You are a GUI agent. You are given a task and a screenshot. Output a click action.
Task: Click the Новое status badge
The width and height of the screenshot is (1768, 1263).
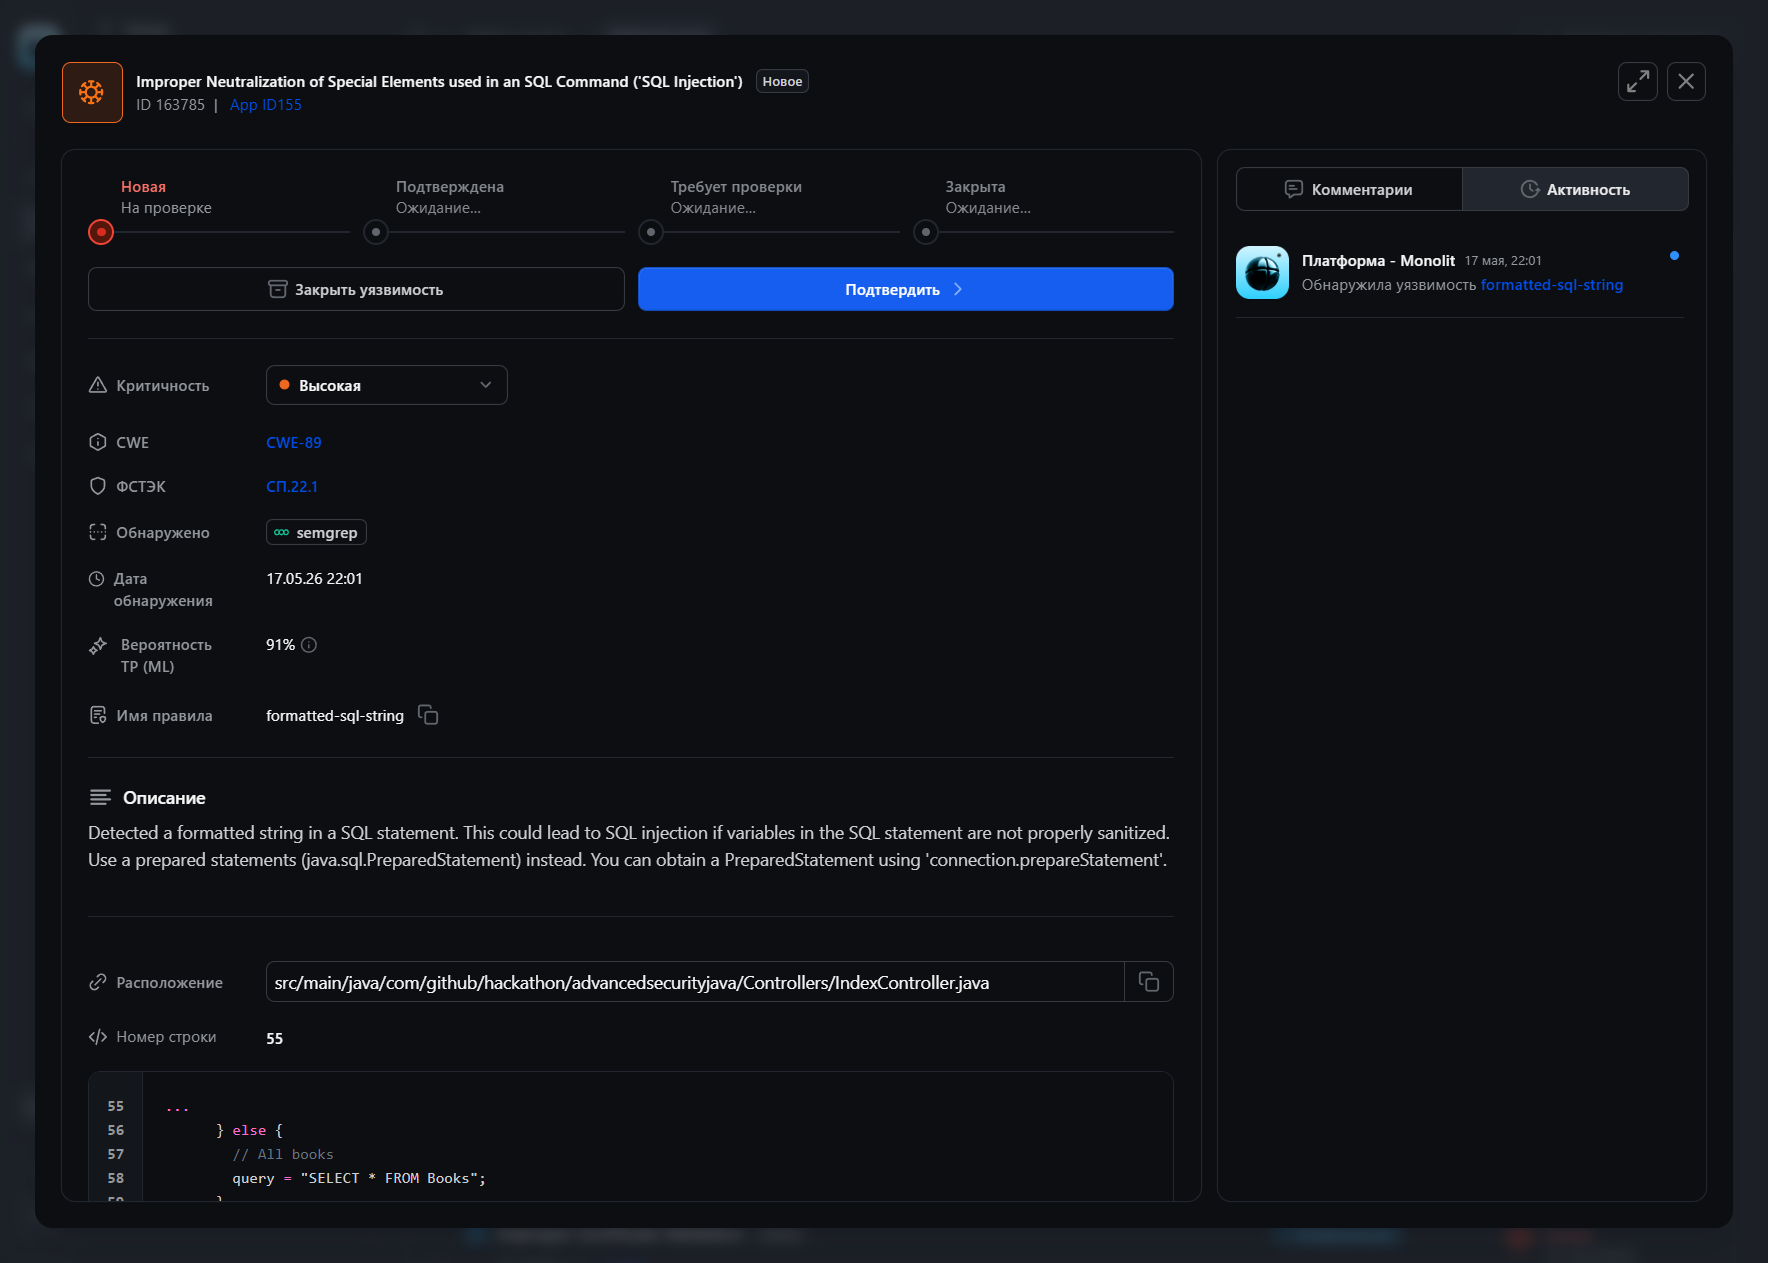click(x=782, y=81)
